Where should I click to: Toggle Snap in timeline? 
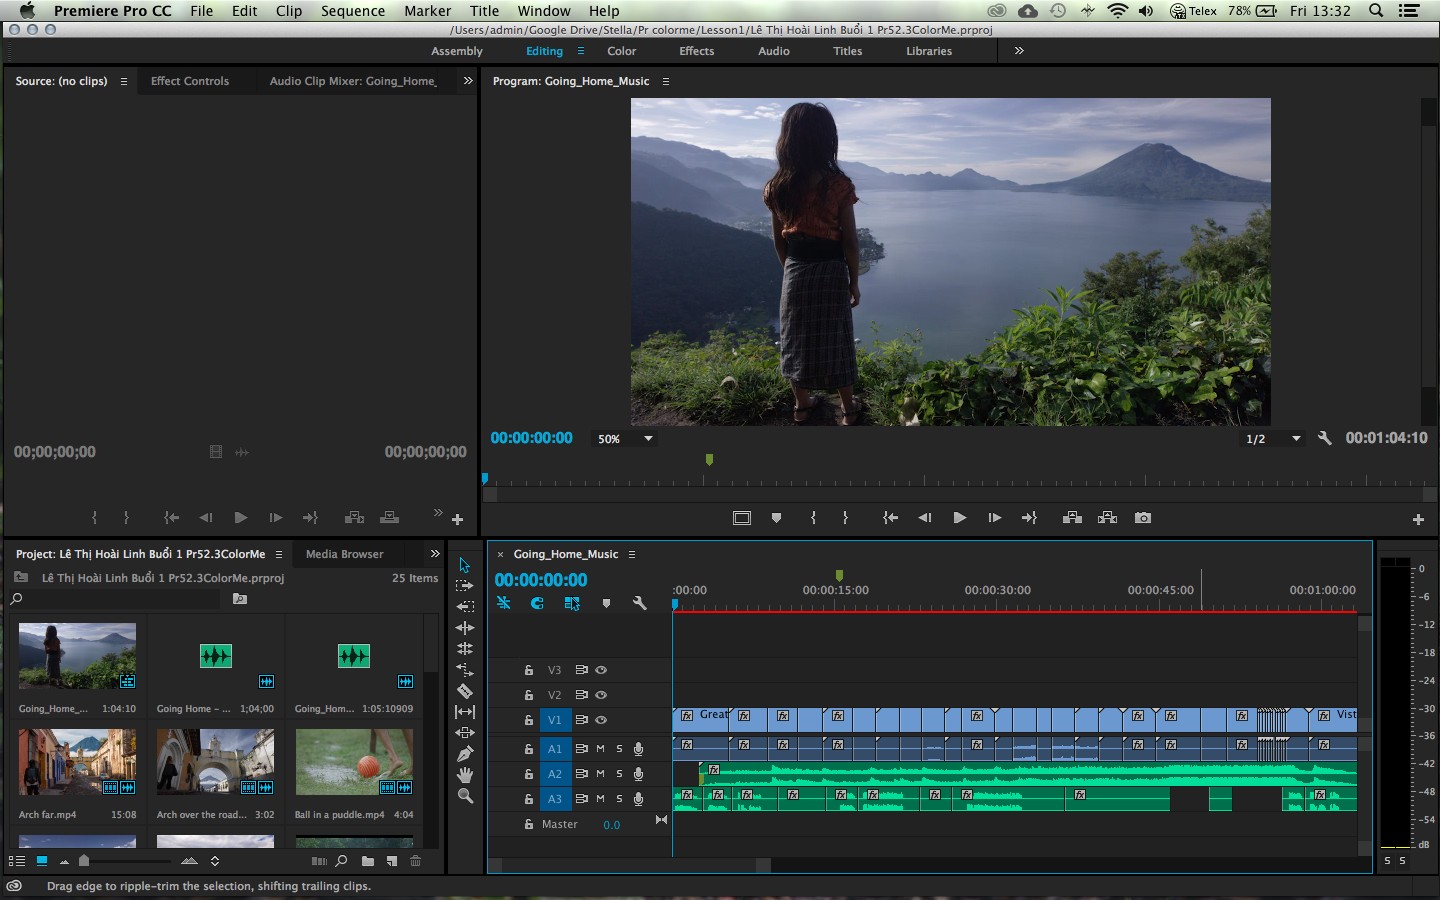click(537, 603)
